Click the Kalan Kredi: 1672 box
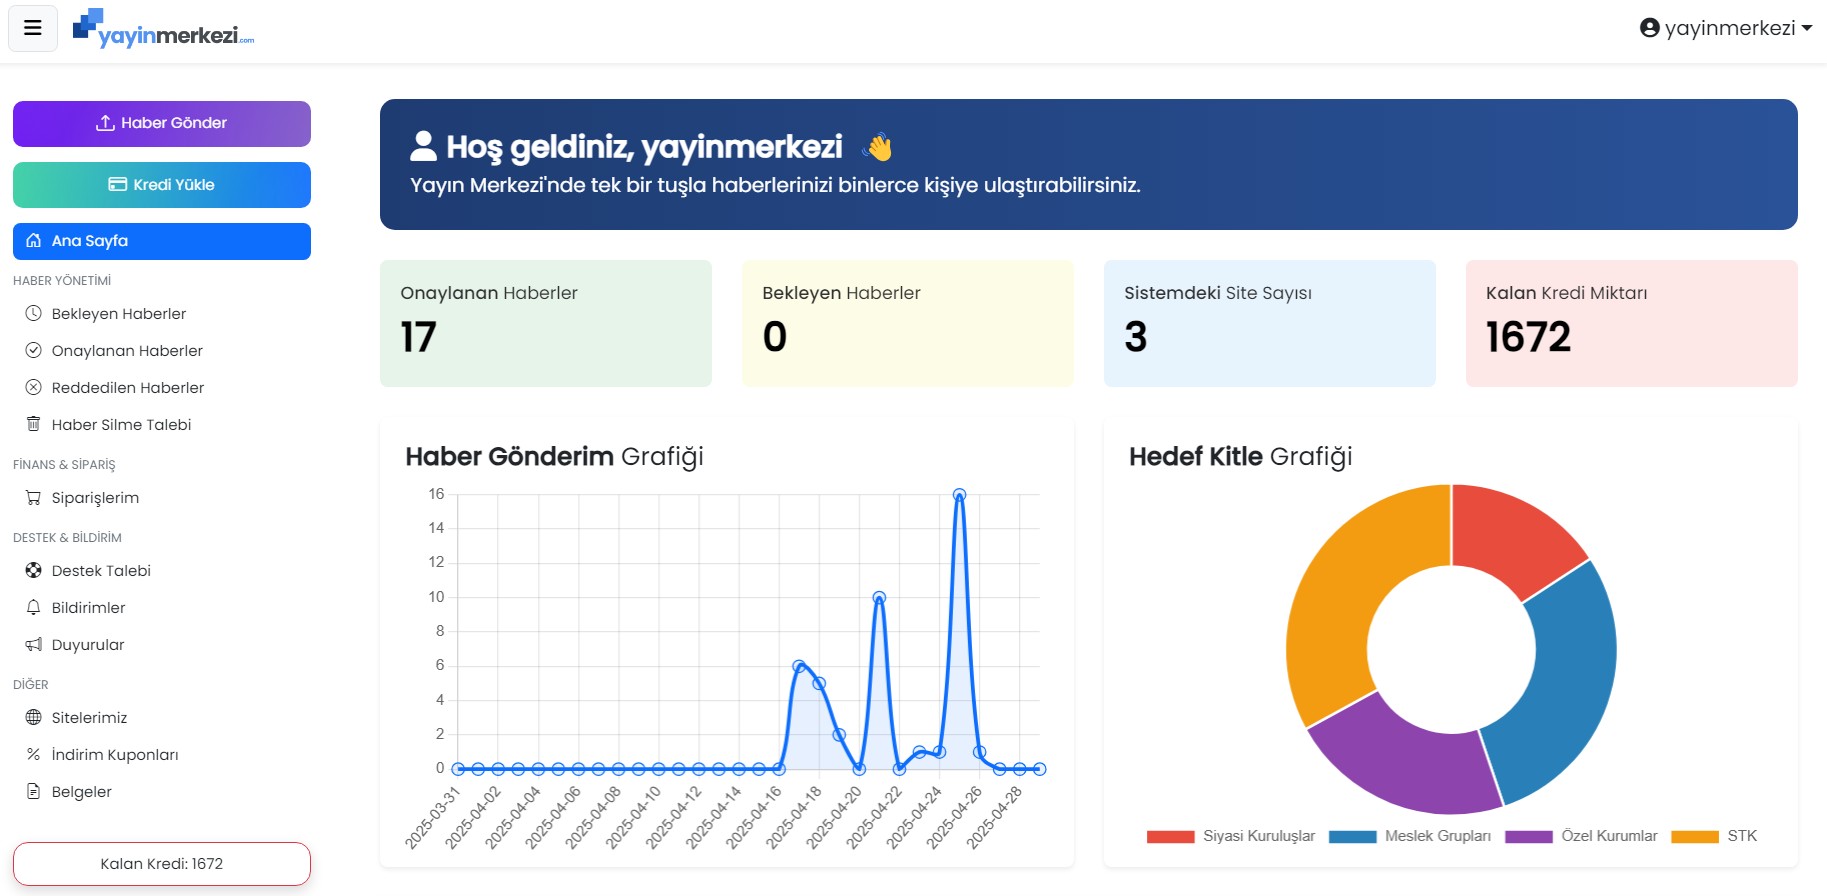Screen dimensions: 1827x896 point(162,864)
